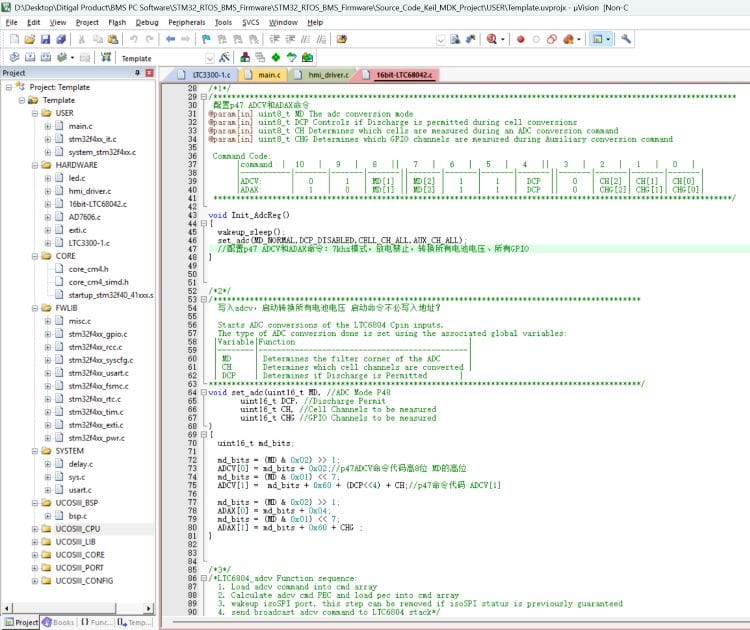Paste using the clipboard toolbar icon

click(113, 39)
